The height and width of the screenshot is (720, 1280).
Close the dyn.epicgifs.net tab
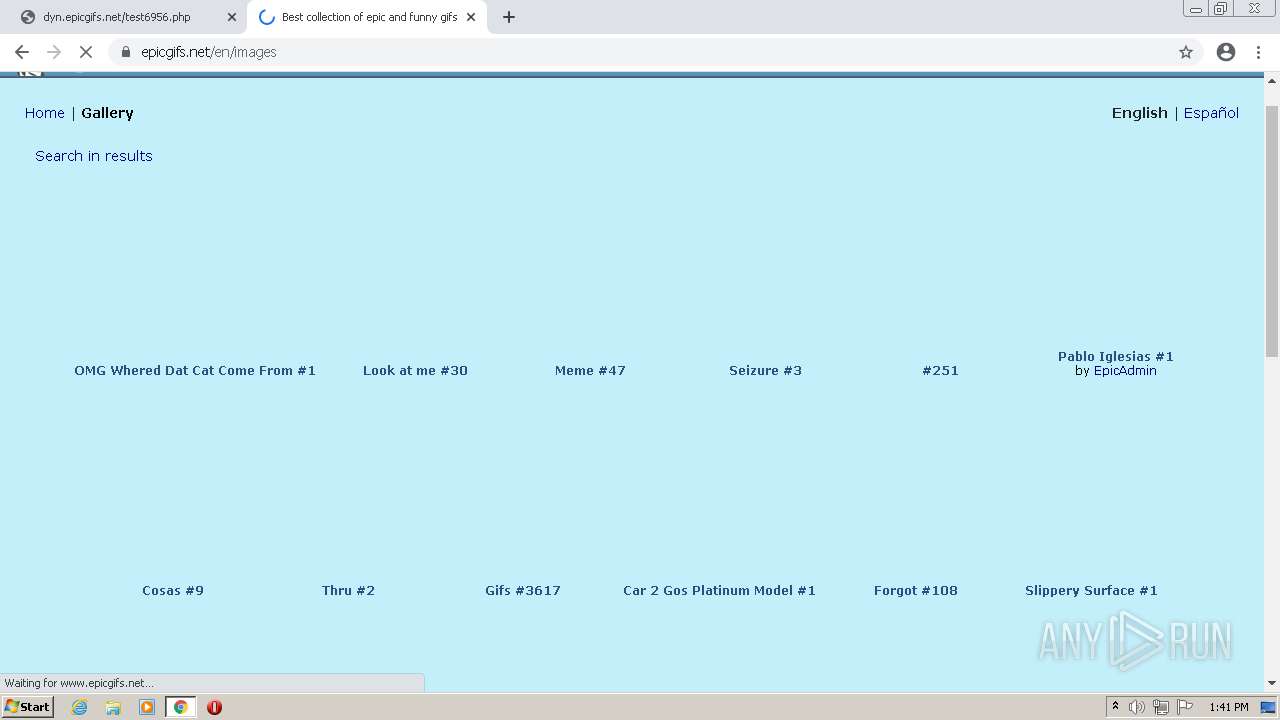coord(232,17)
